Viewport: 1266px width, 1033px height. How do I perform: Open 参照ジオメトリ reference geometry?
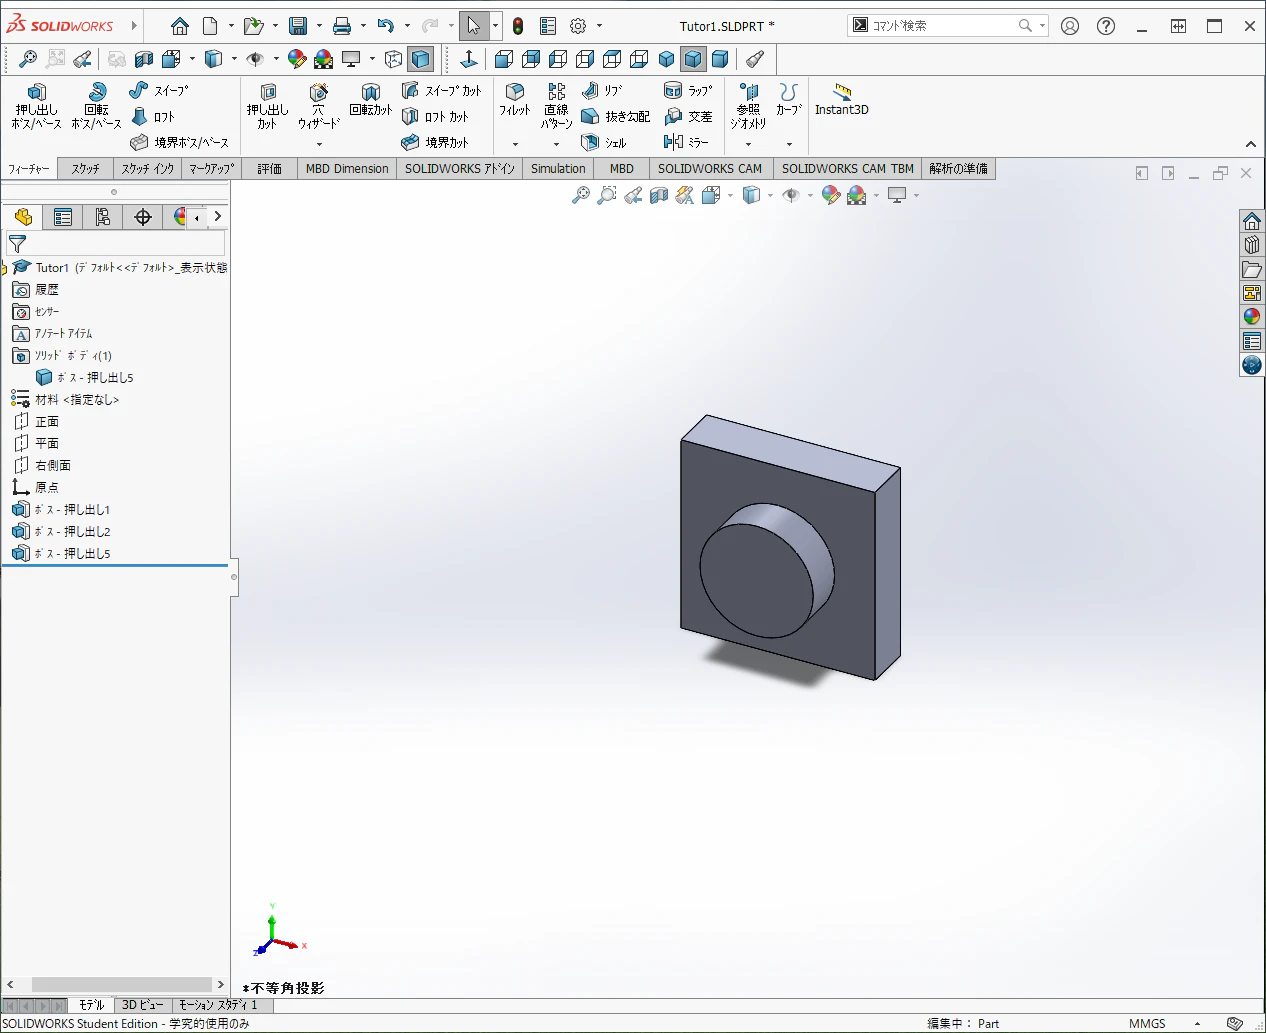click(x=748, y=107)
